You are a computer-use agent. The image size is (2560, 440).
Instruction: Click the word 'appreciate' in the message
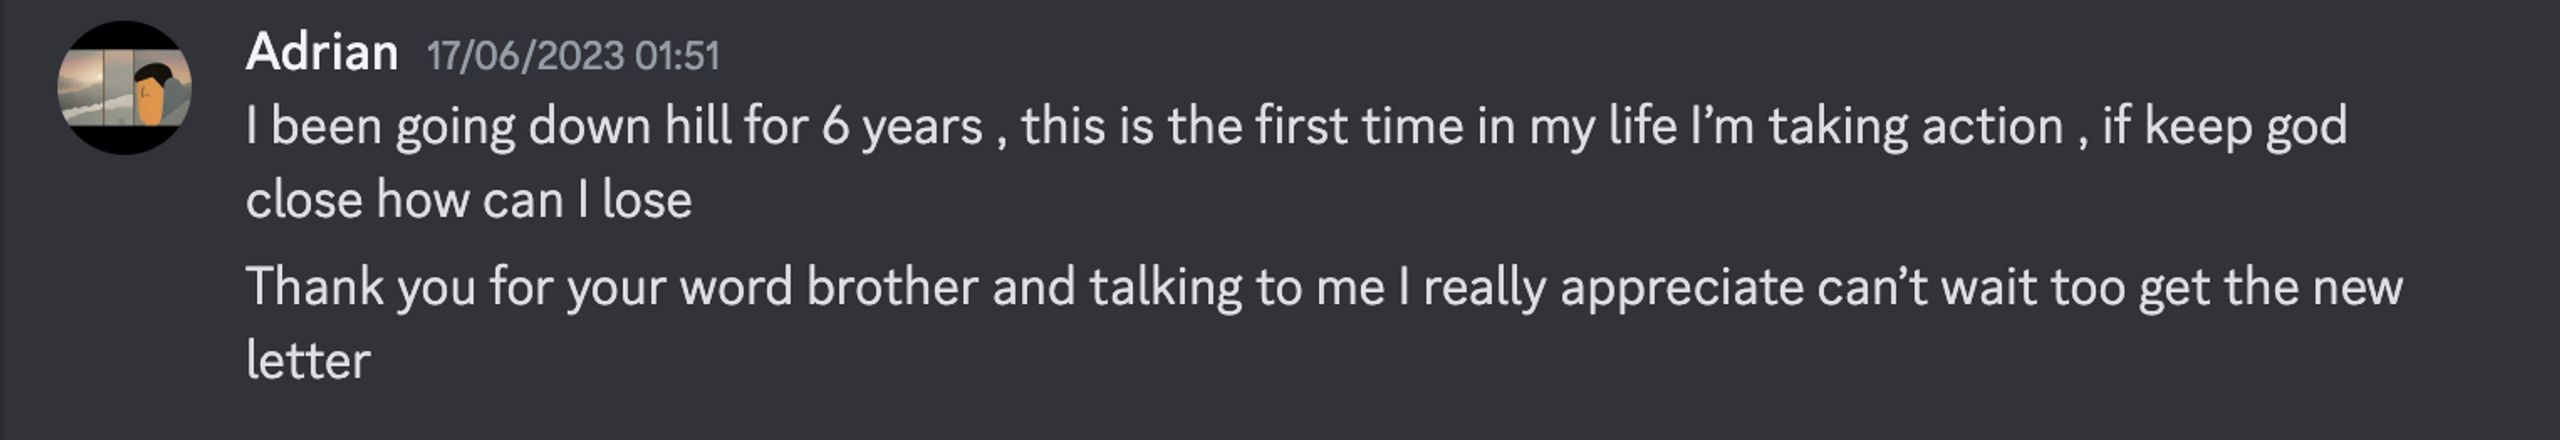(x=1681, y=288)
